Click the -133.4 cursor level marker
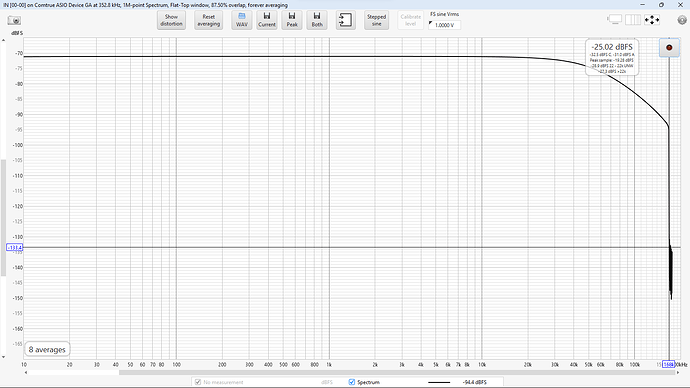 pos(15,248)
